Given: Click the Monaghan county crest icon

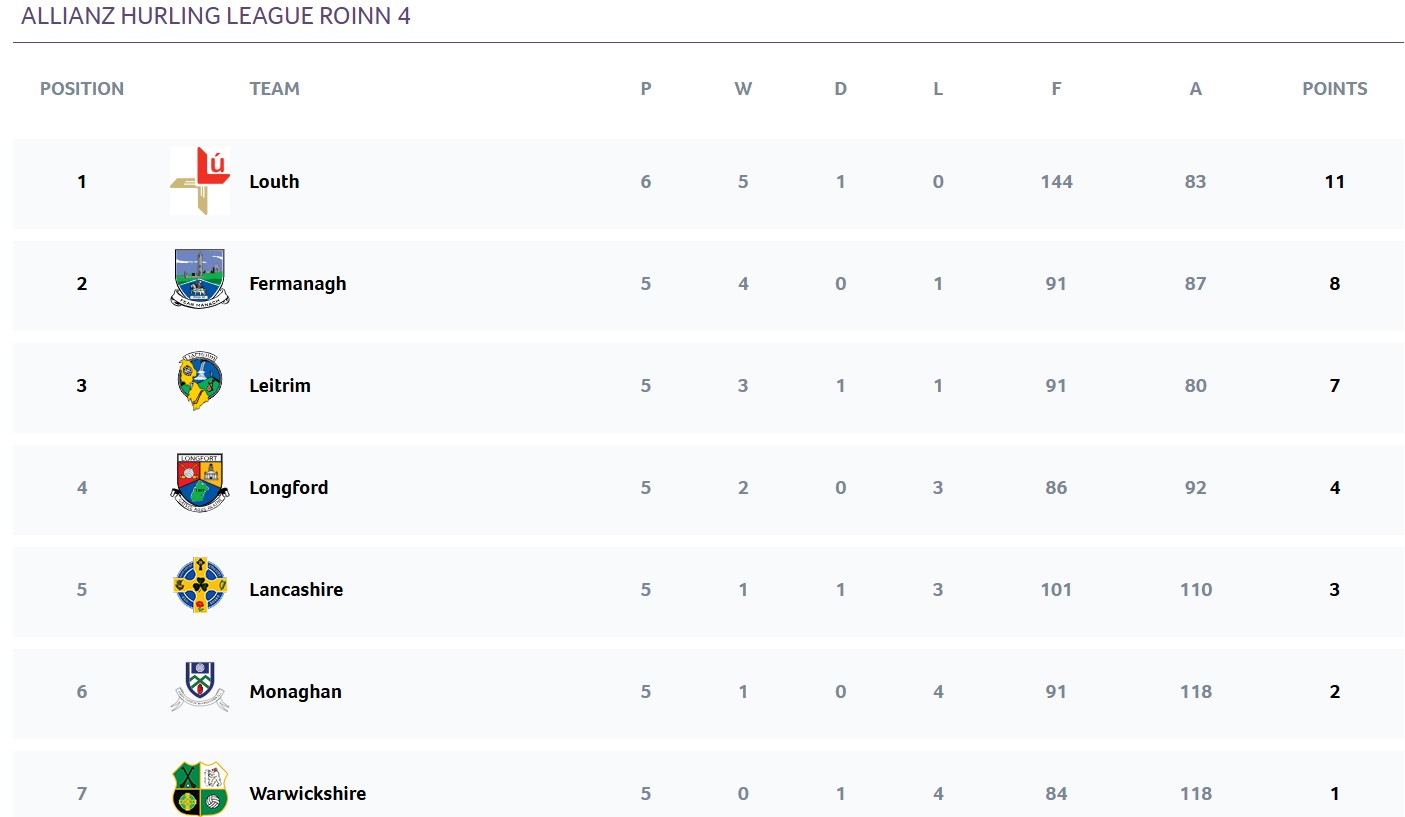Looking at the screenshot, I should pos(200,687).
